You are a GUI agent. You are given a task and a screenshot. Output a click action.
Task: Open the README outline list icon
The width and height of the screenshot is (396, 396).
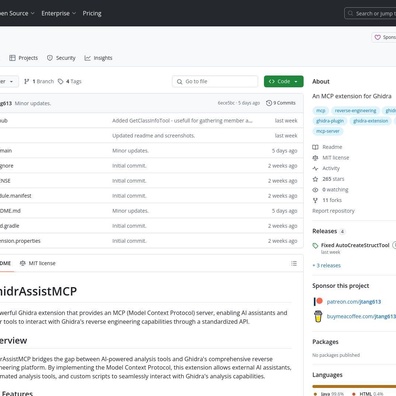point(294,264)
